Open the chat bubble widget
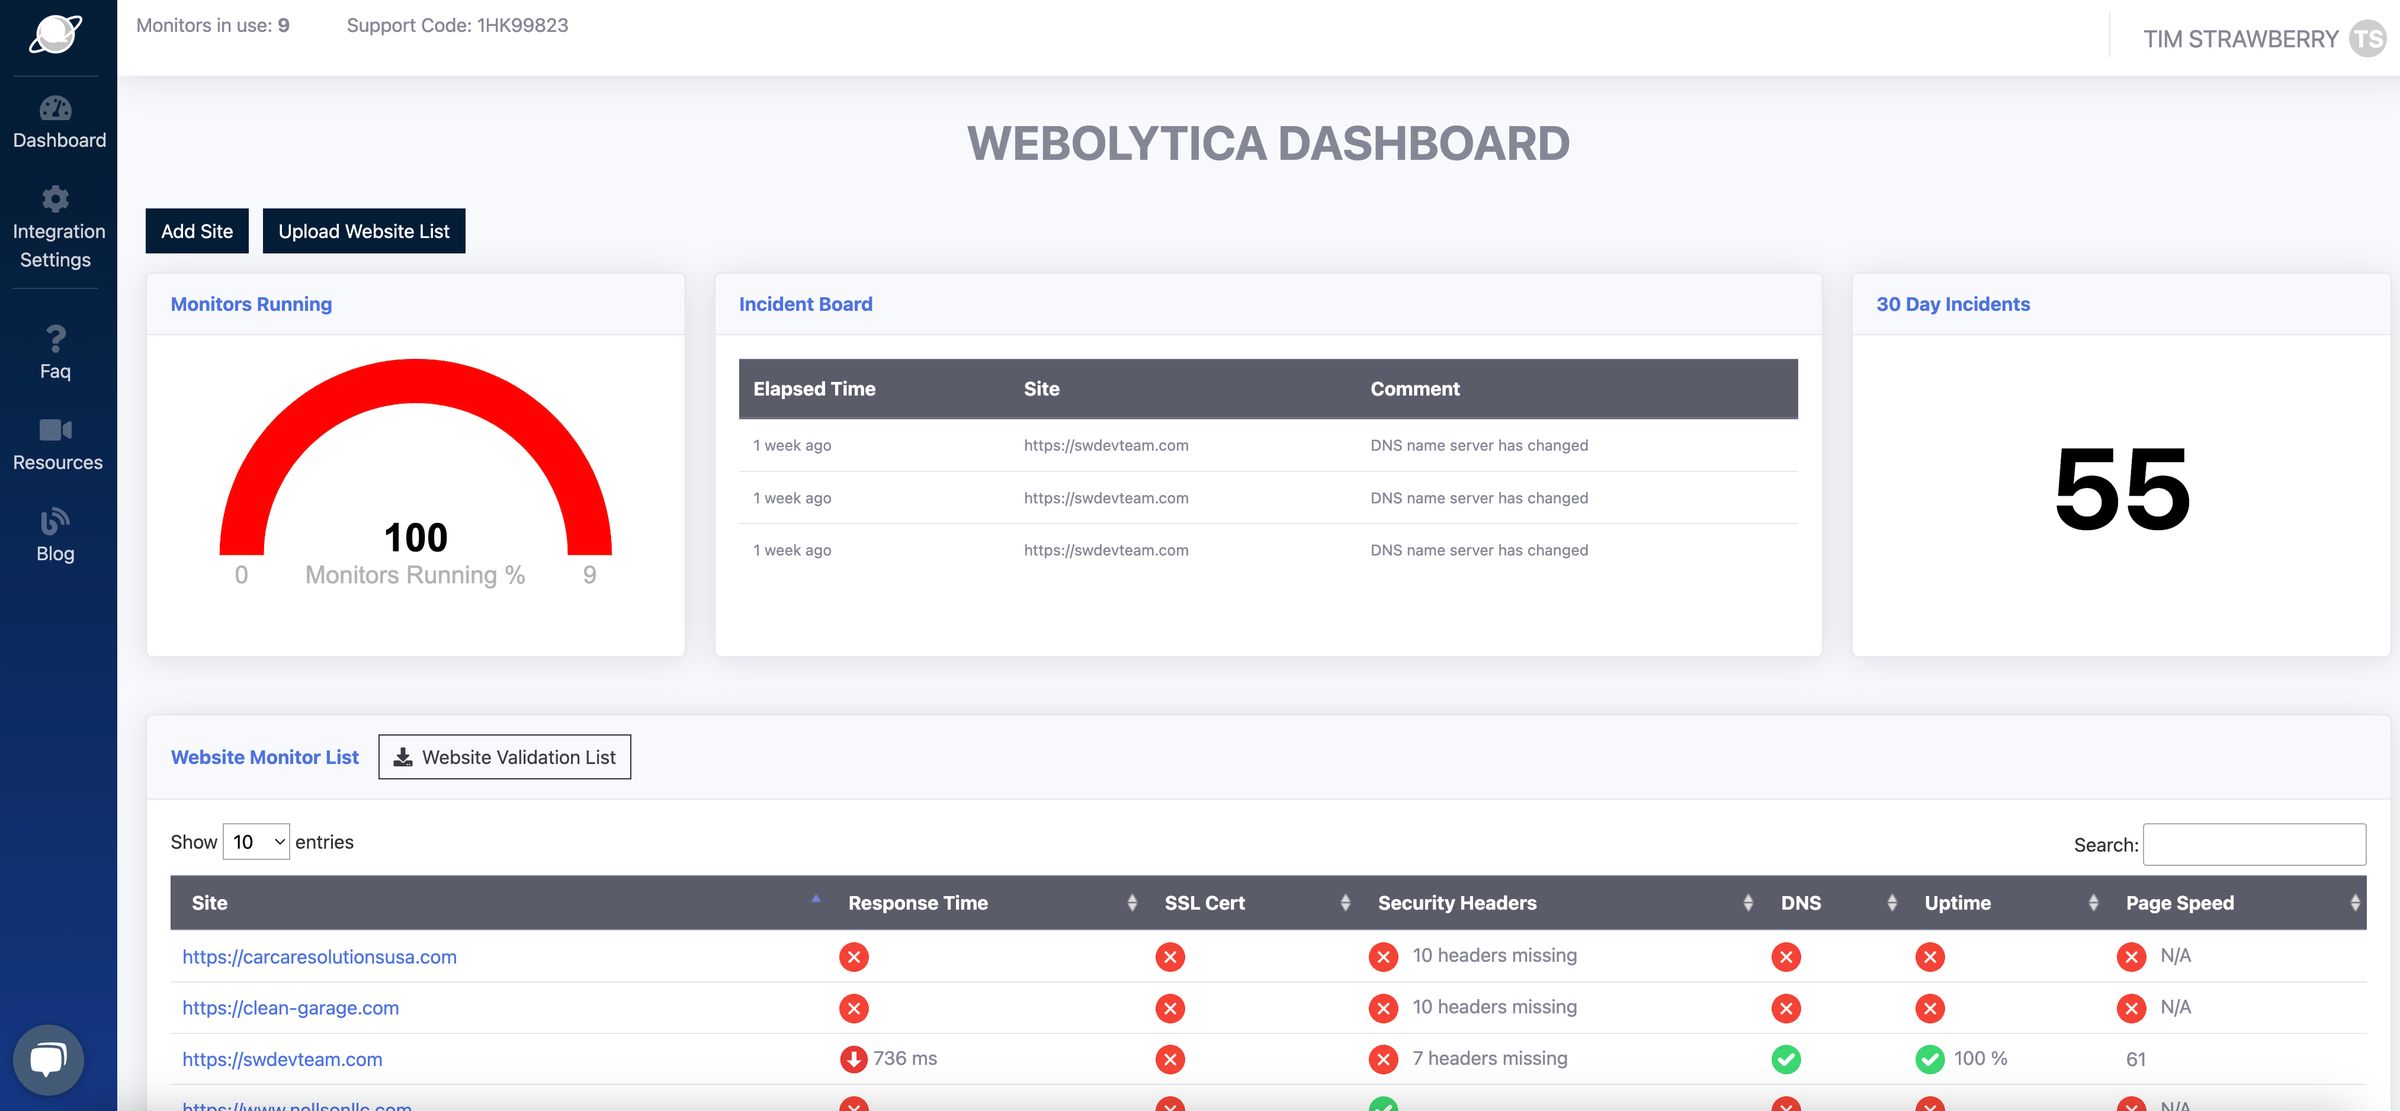The height and width of the screenshot is (1111, 2400). click(x=48, y=1059)
